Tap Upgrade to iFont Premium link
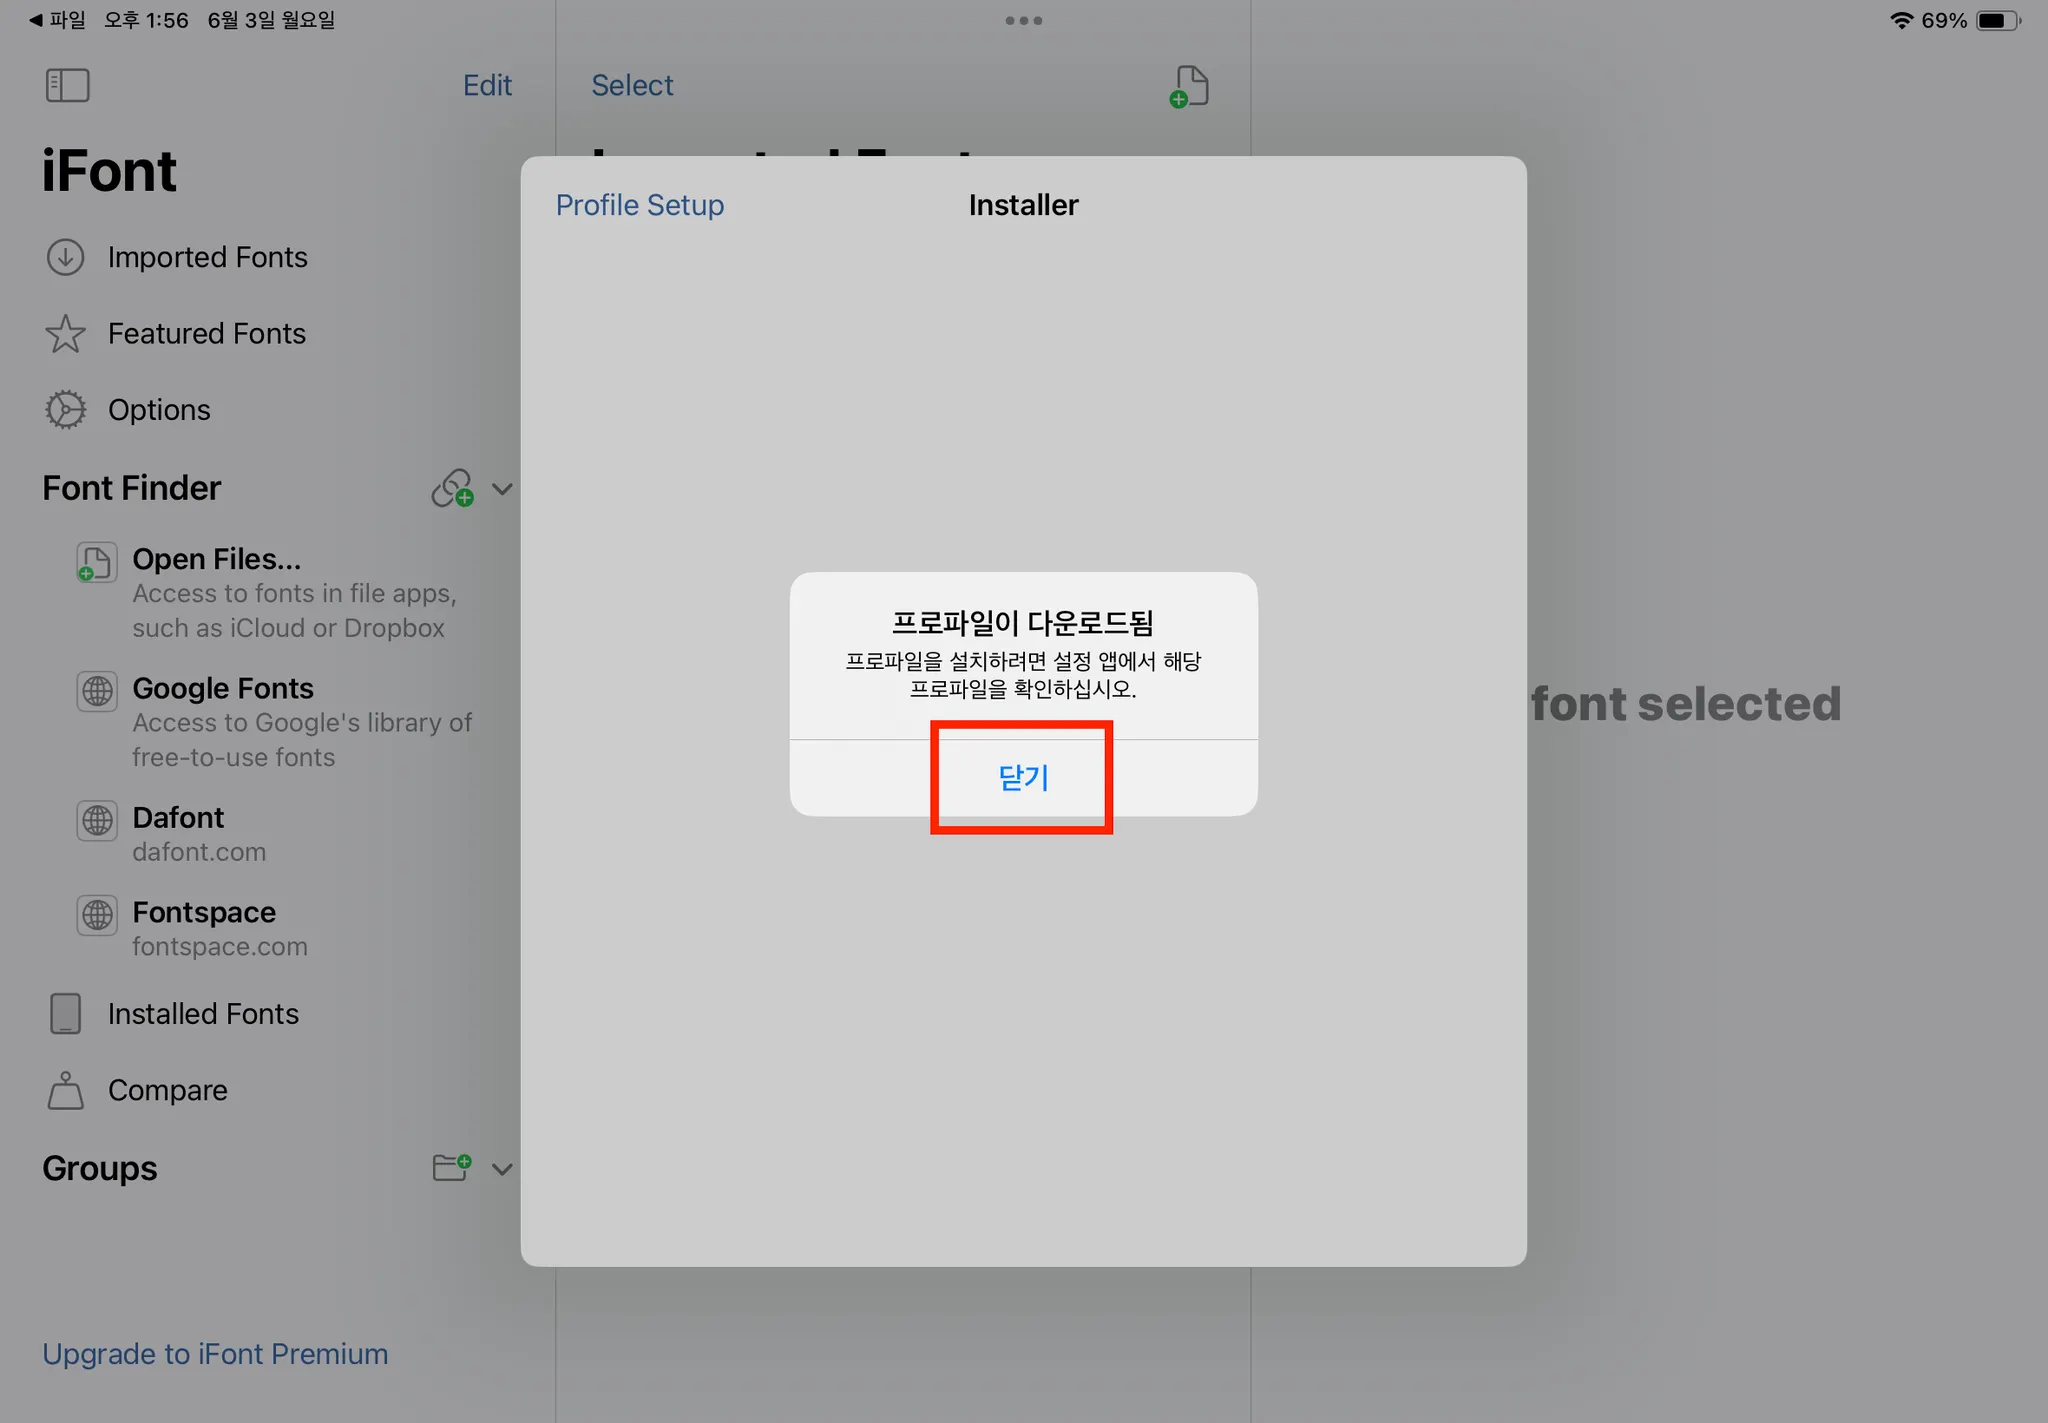The height and width of the screenshot is (1423, 2048). point(215,1353)
